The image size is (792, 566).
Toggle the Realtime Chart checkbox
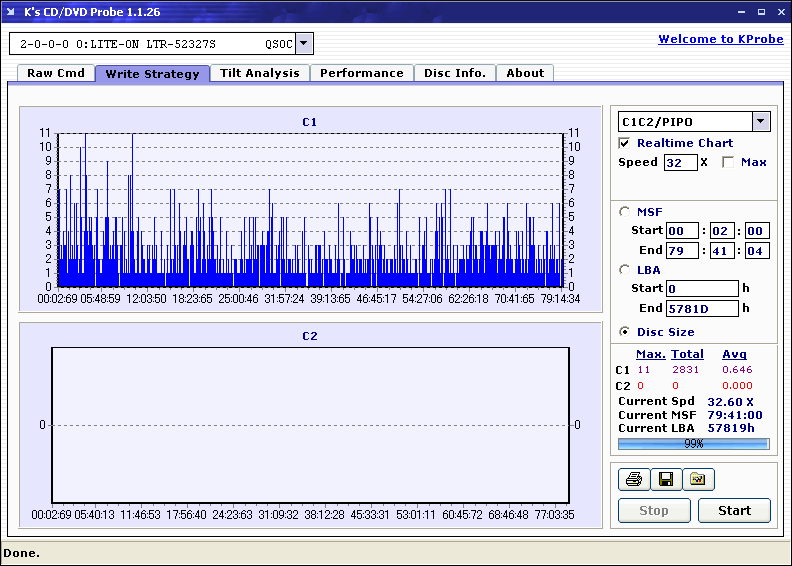click(x=625, y=143)
